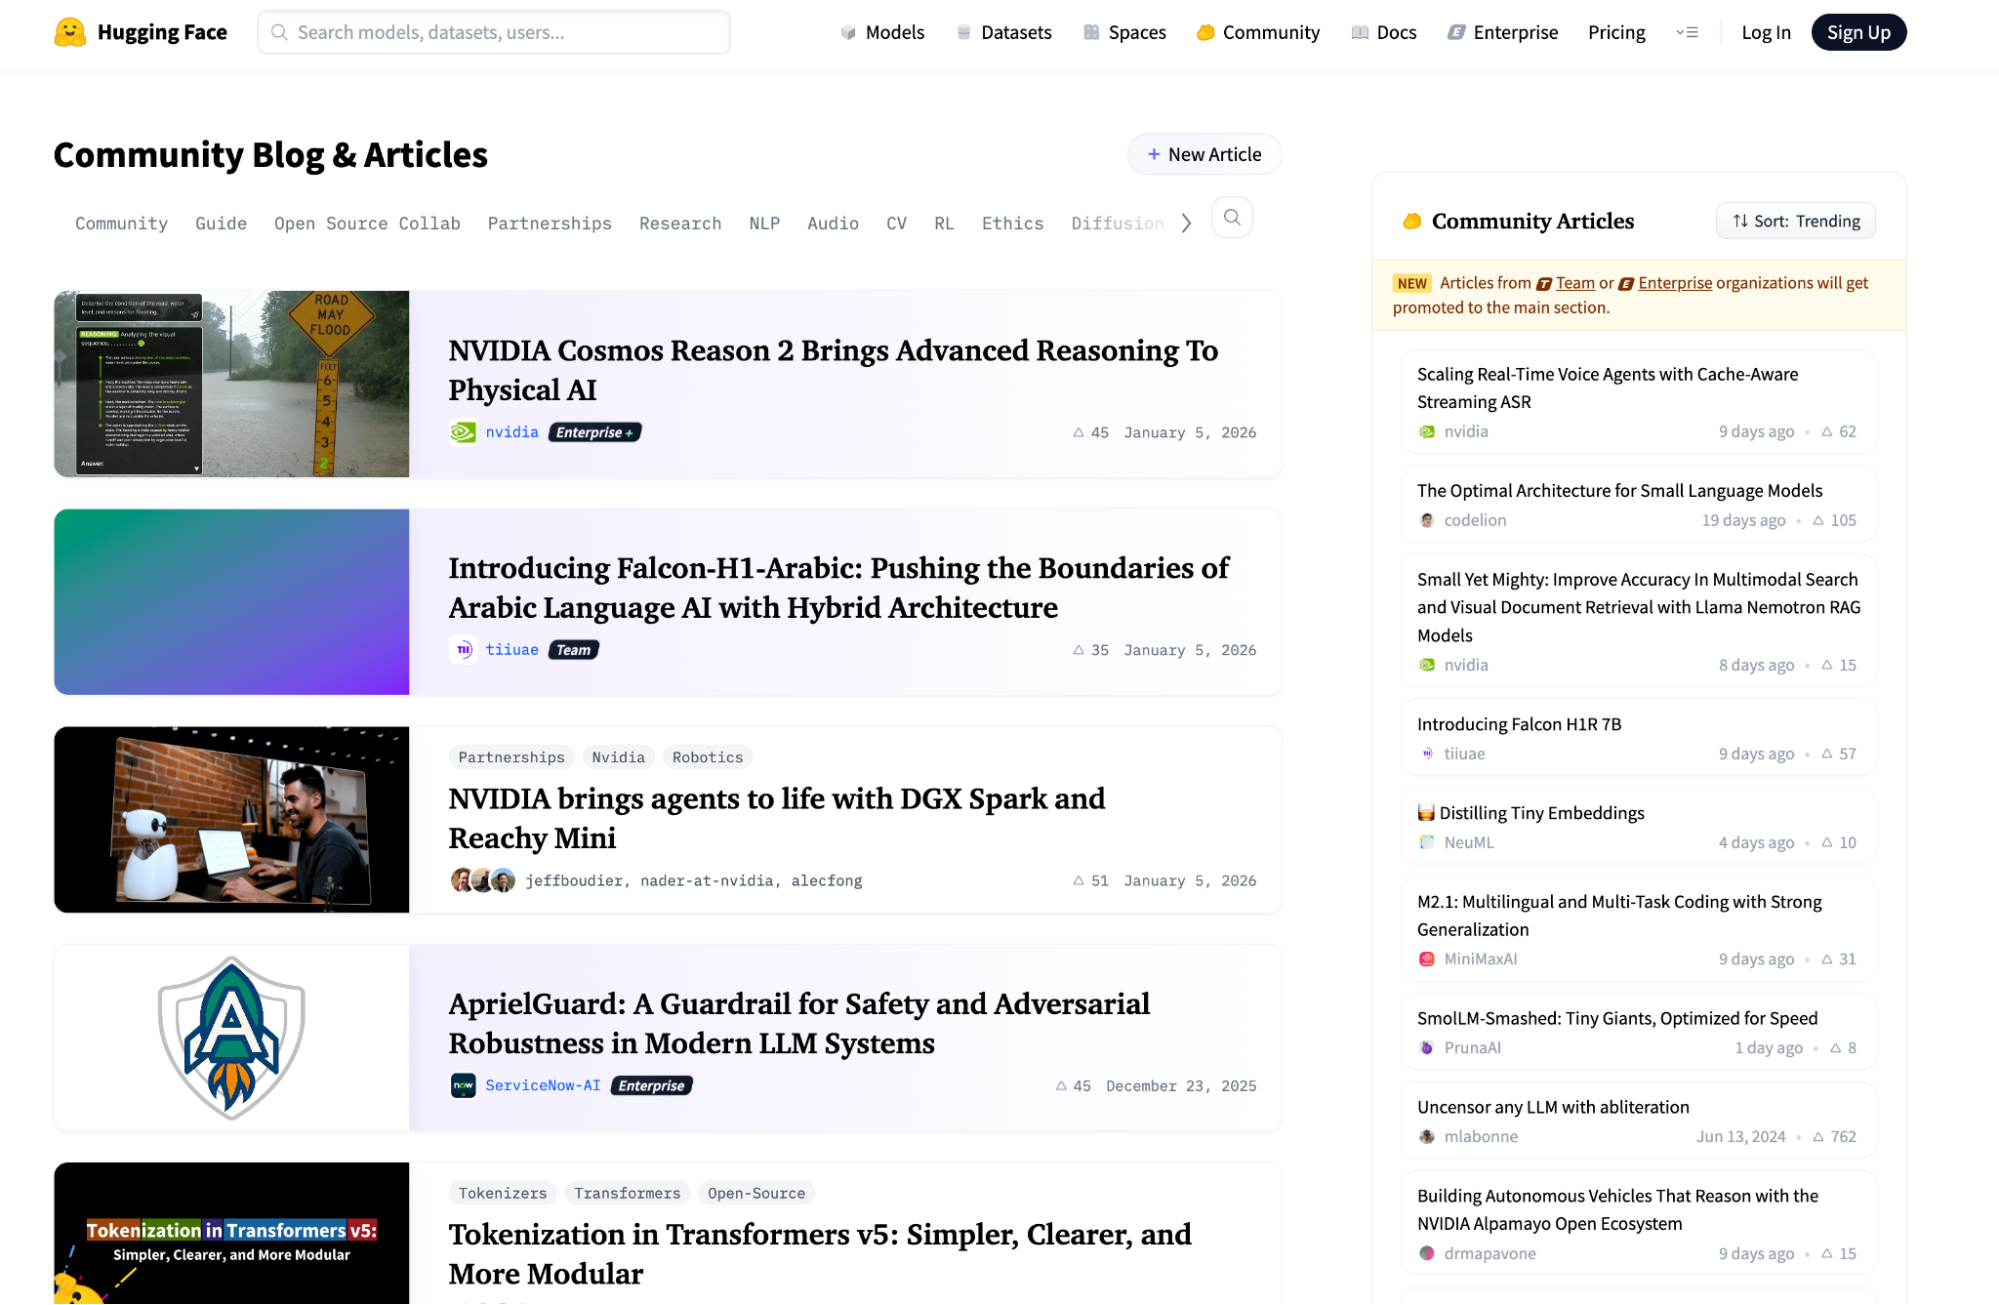
Task: Click the ServiceNow-AI avatar icon
Action: tap(463, 1085)
